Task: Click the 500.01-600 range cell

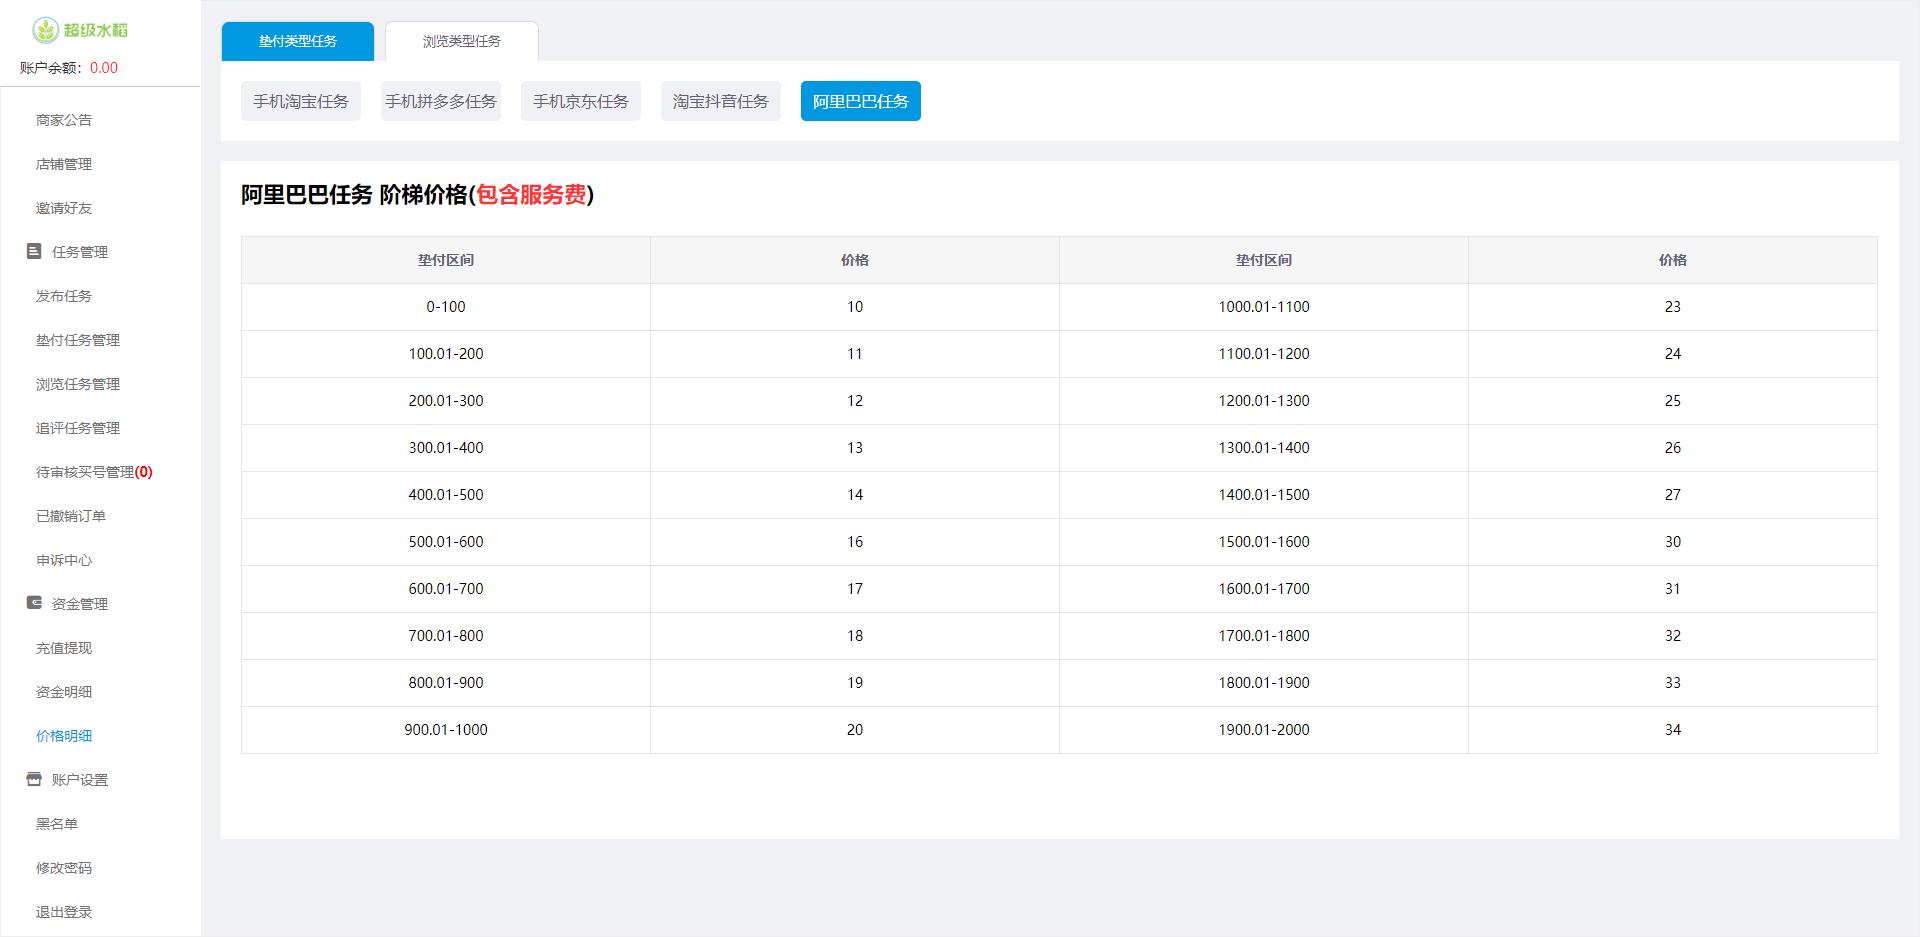Action: click(x=446, y=542)
